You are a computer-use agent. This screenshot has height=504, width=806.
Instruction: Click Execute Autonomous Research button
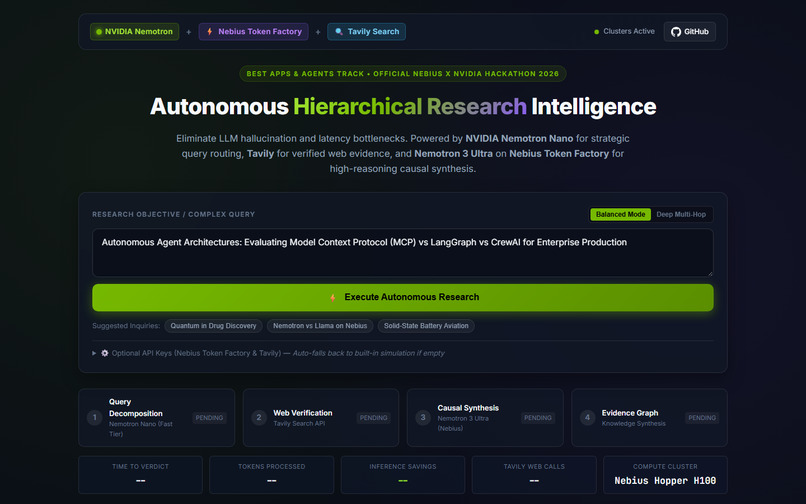pyautogui.click(x=402, y=297)
